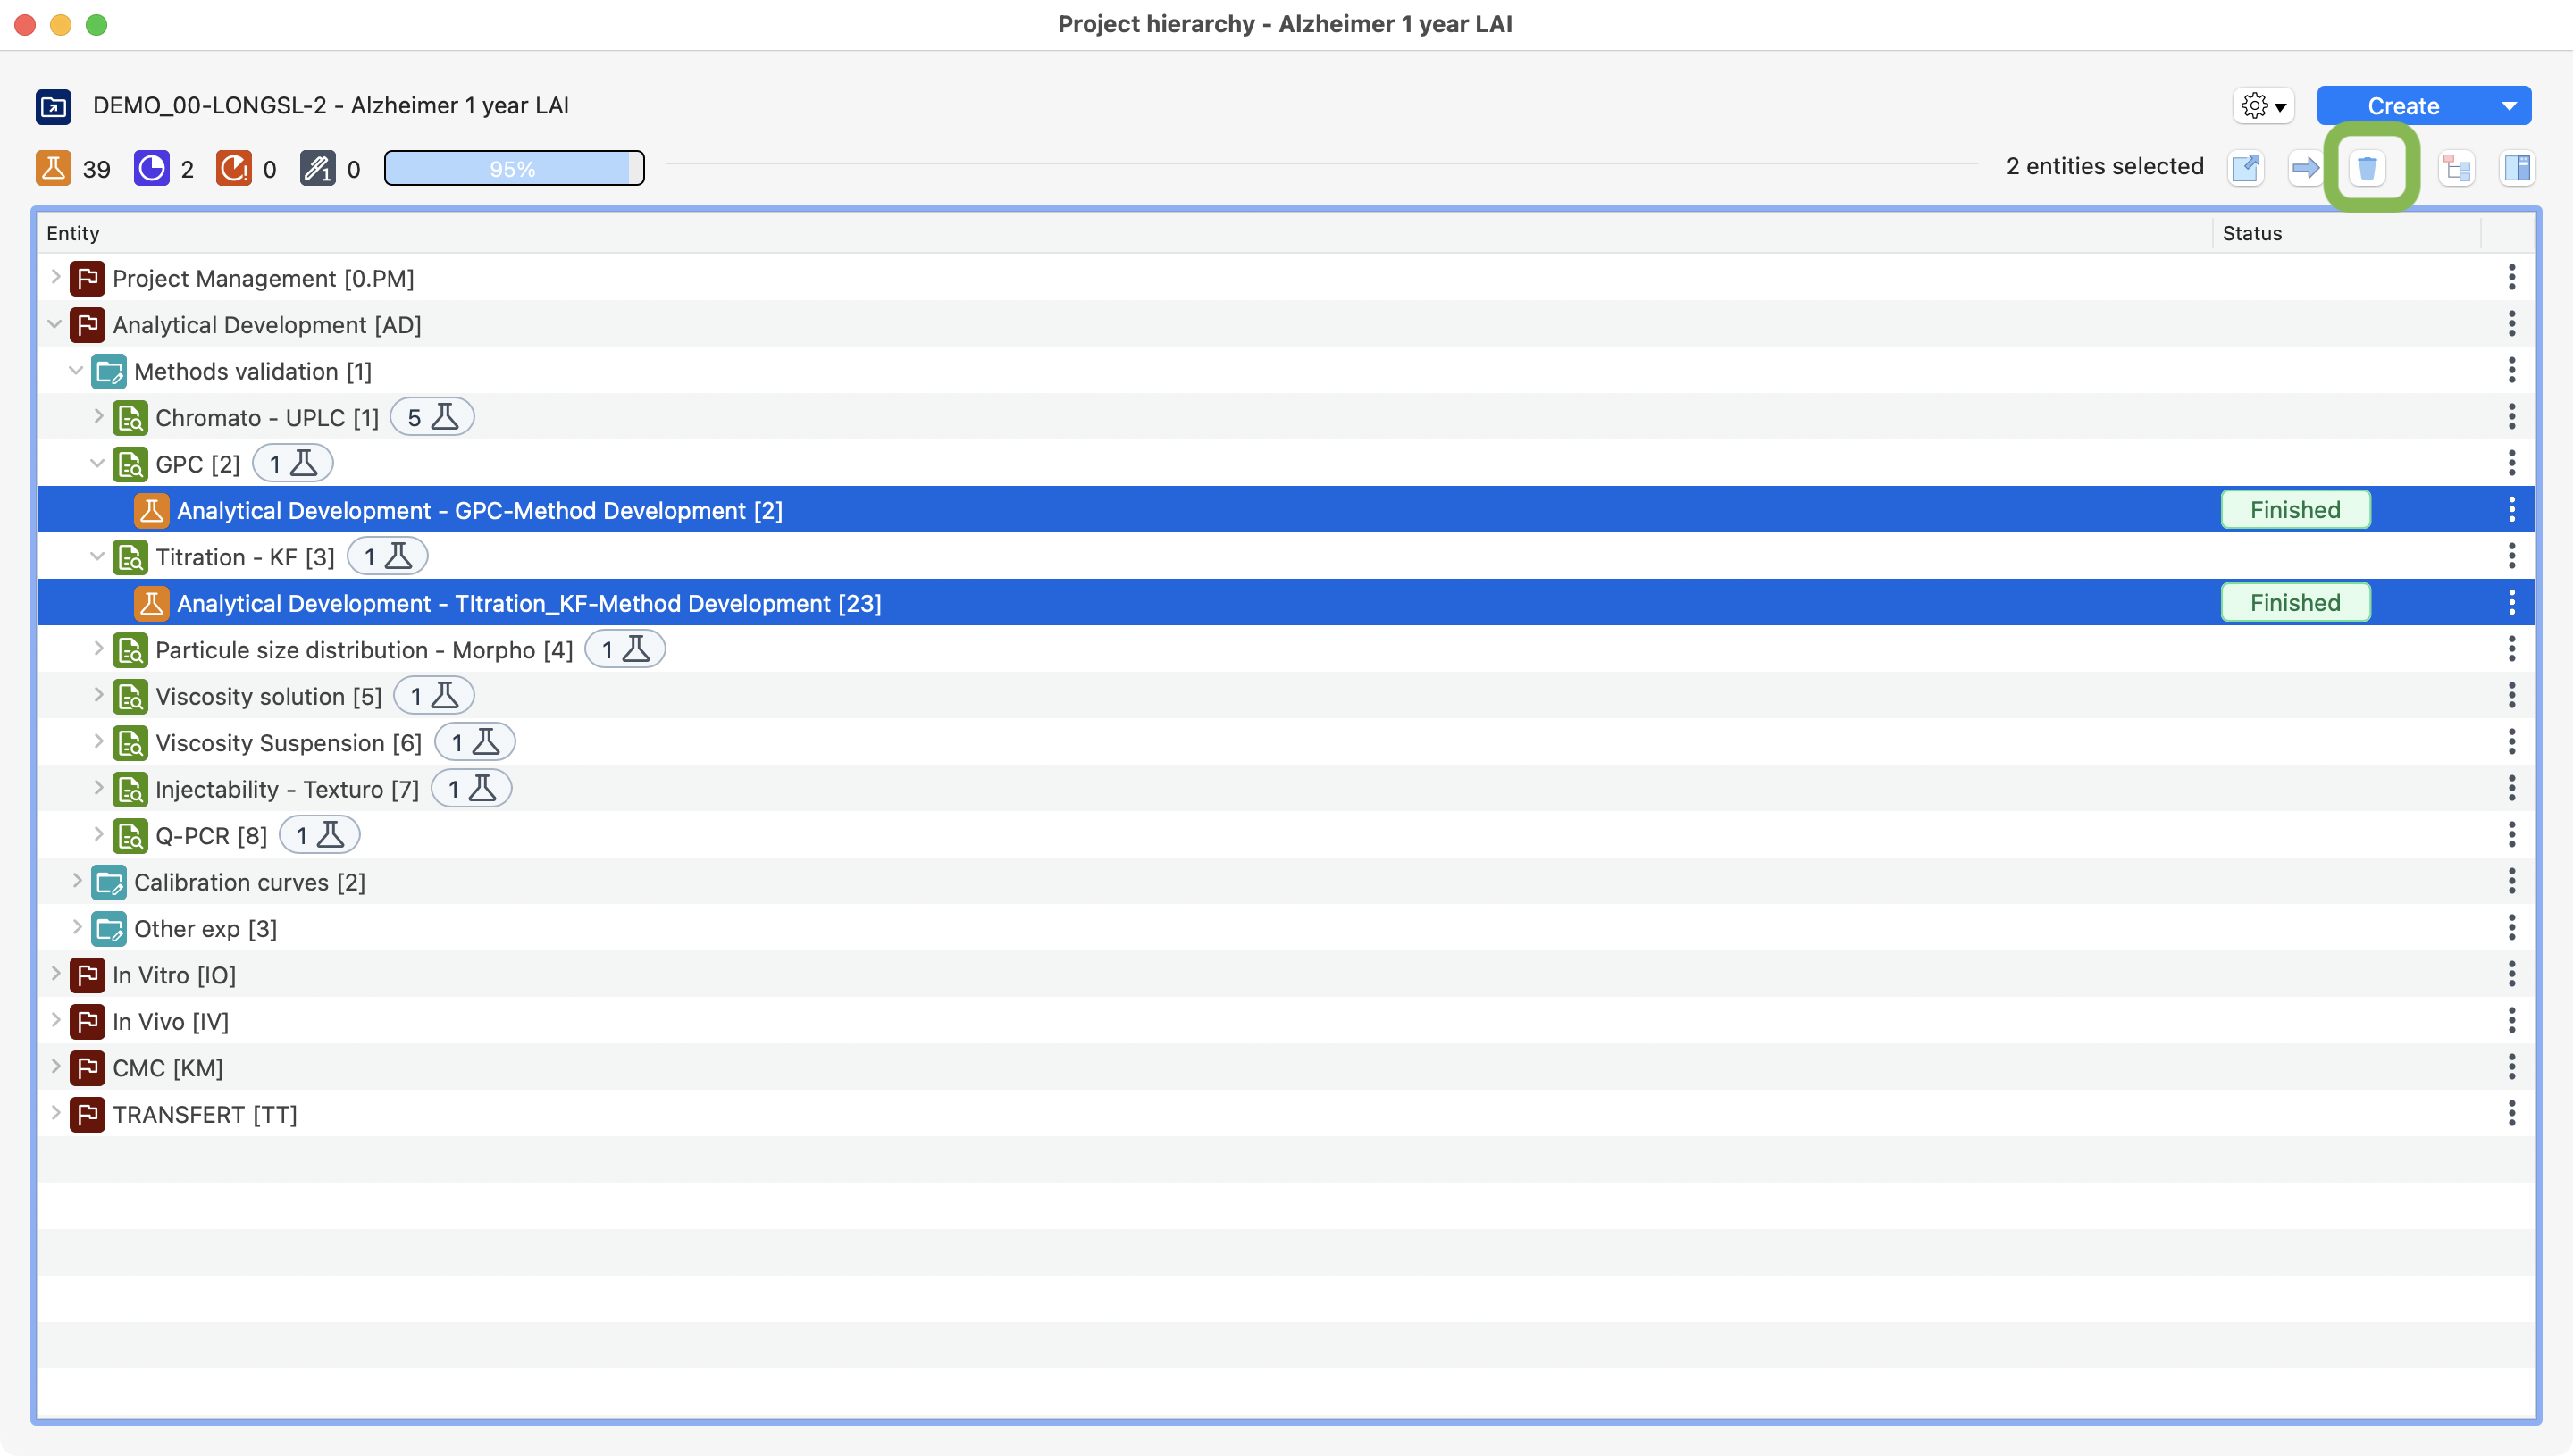Click the blue move arrow icon
Image resolution: width=2573 pixels, height=1456 pixels.
point(2306,167)
